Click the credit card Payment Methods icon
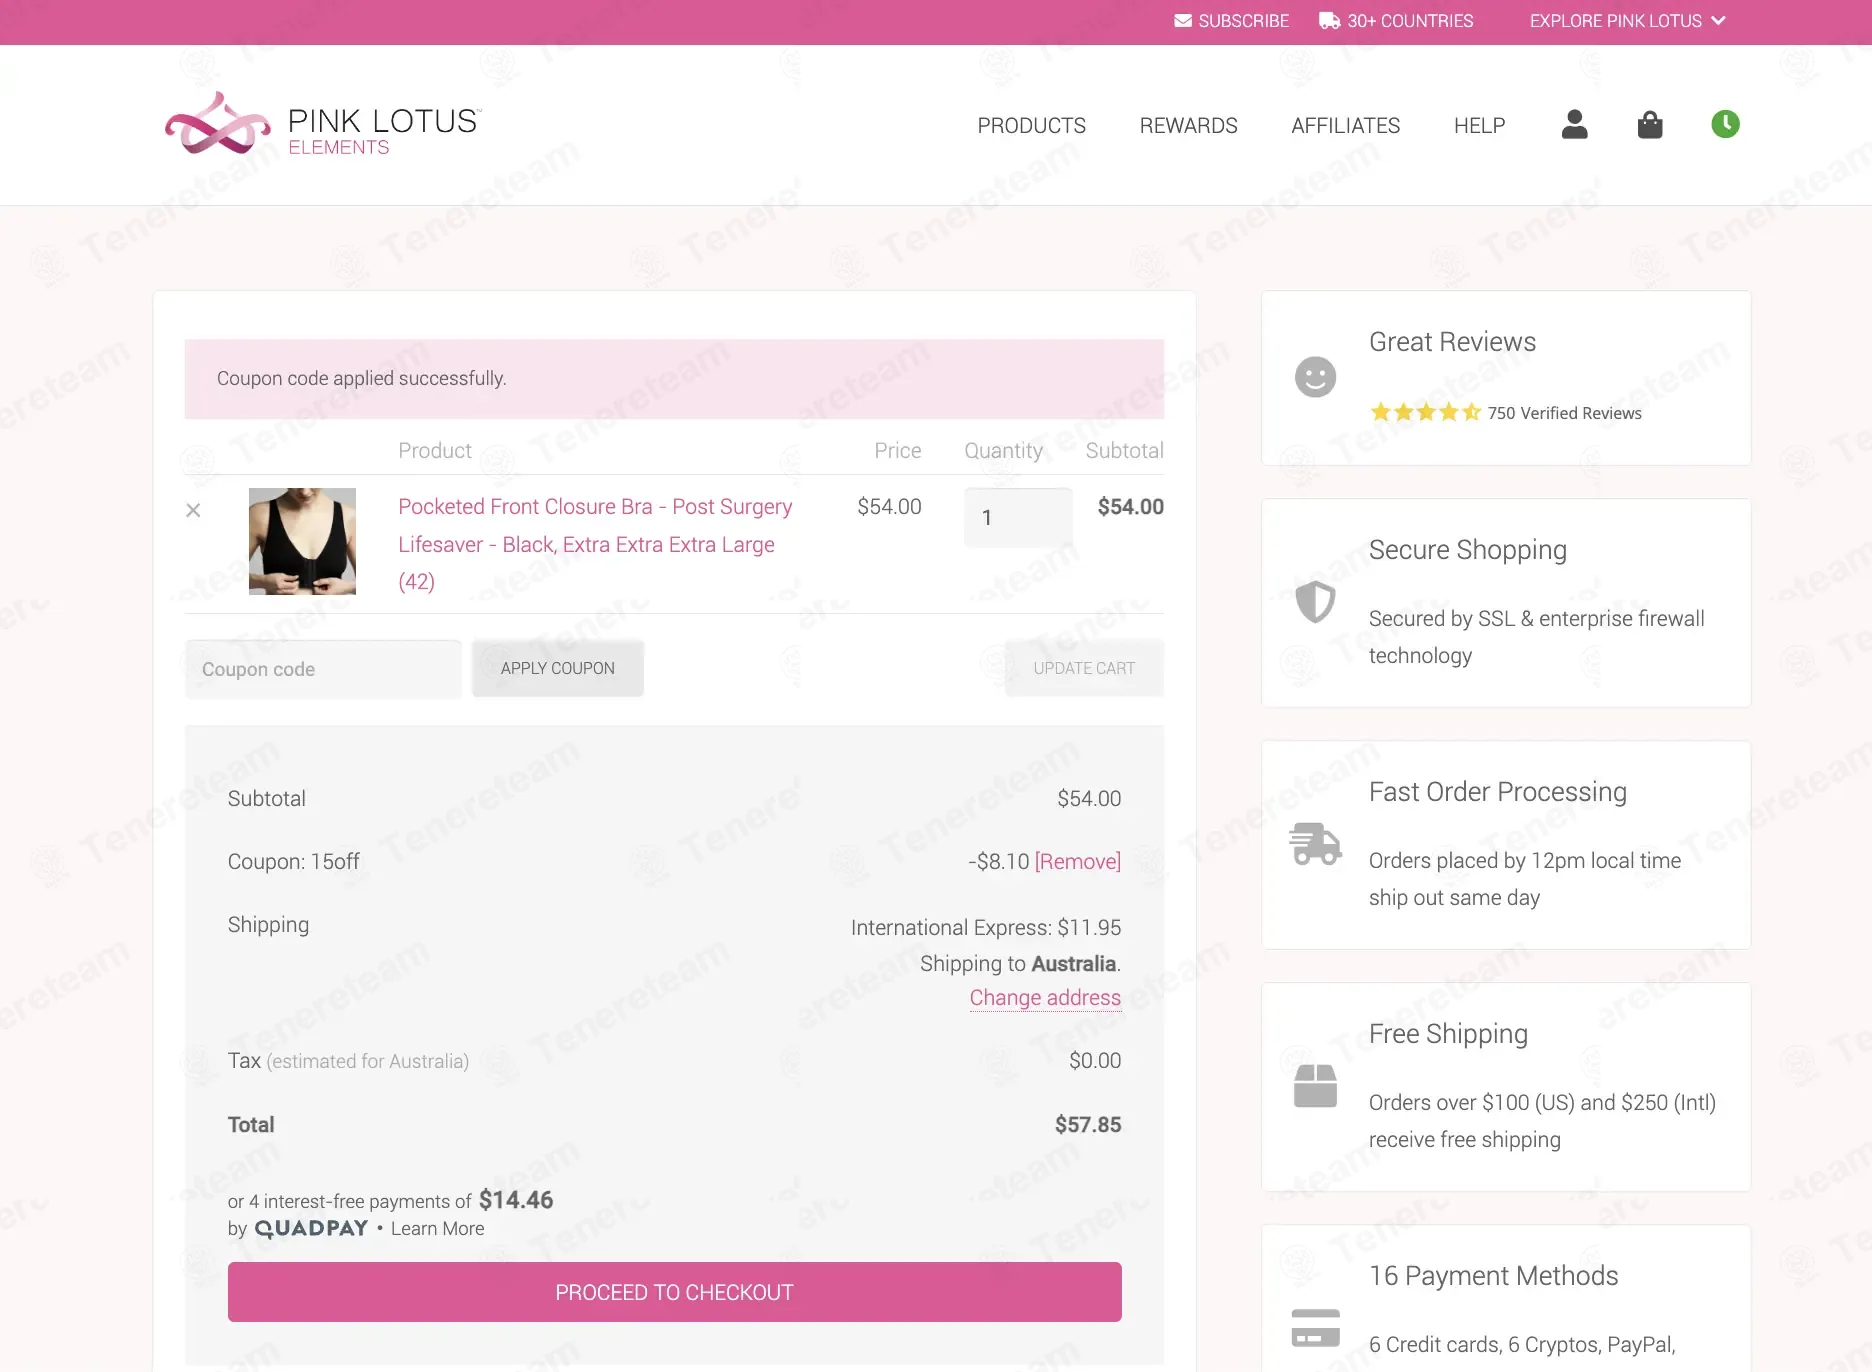 1315,1328
